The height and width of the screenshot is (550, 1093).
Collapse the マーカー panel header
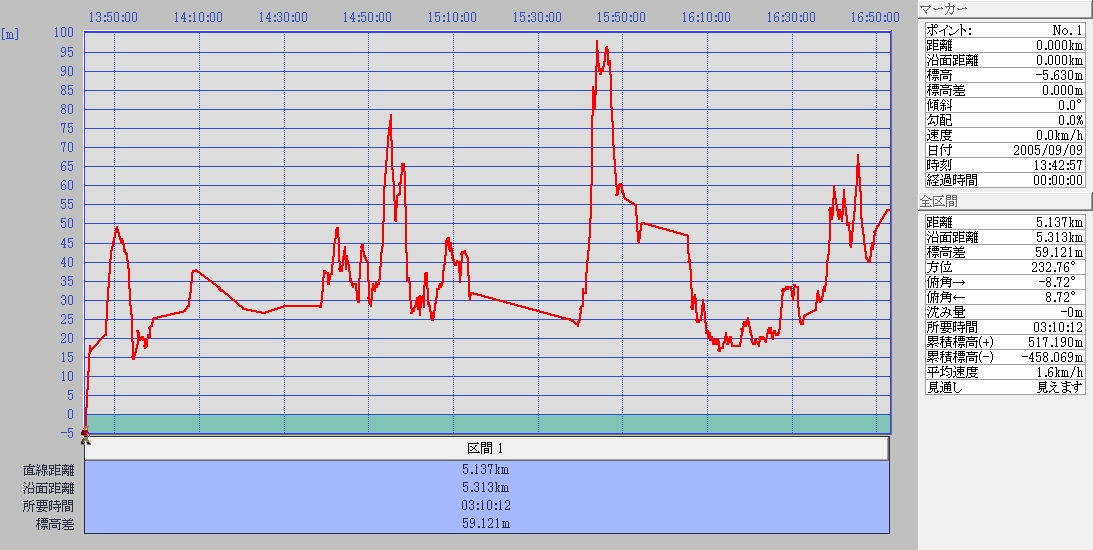[1003, 9]
